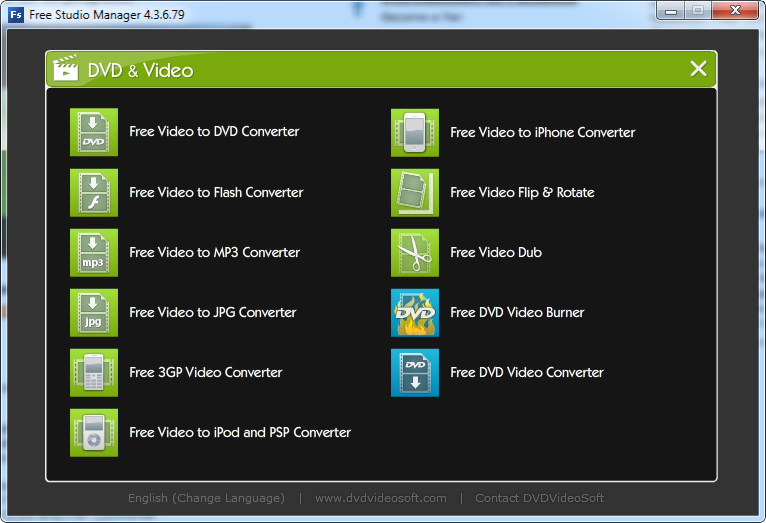Screen dimensions: 766x523
Task: Visit www.dvdvideosoft.com link
Action: 381,498
